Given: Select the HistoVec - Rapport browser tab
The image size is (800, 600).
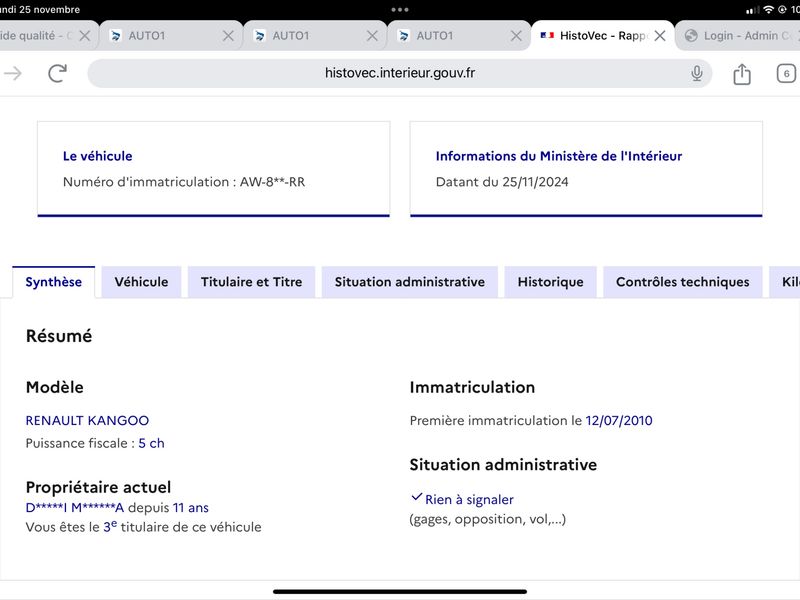Looking at the screenshot, I should 603,36.
